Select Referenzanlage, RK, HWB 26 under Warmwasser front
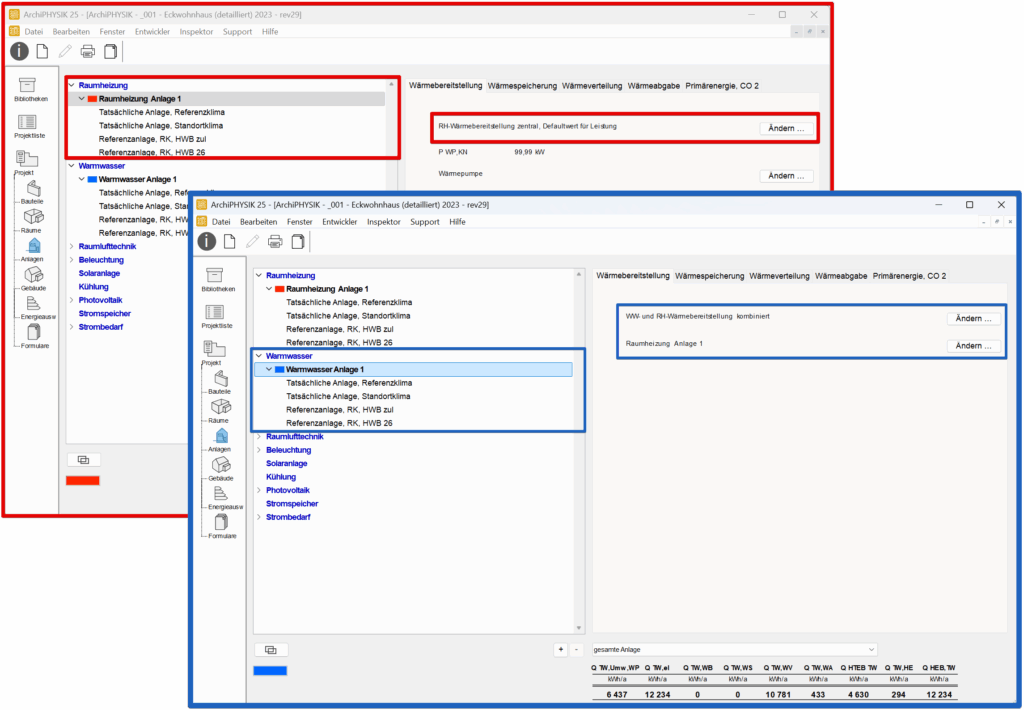The width and height of the screenshot is (1024, 710). point(339,423)
